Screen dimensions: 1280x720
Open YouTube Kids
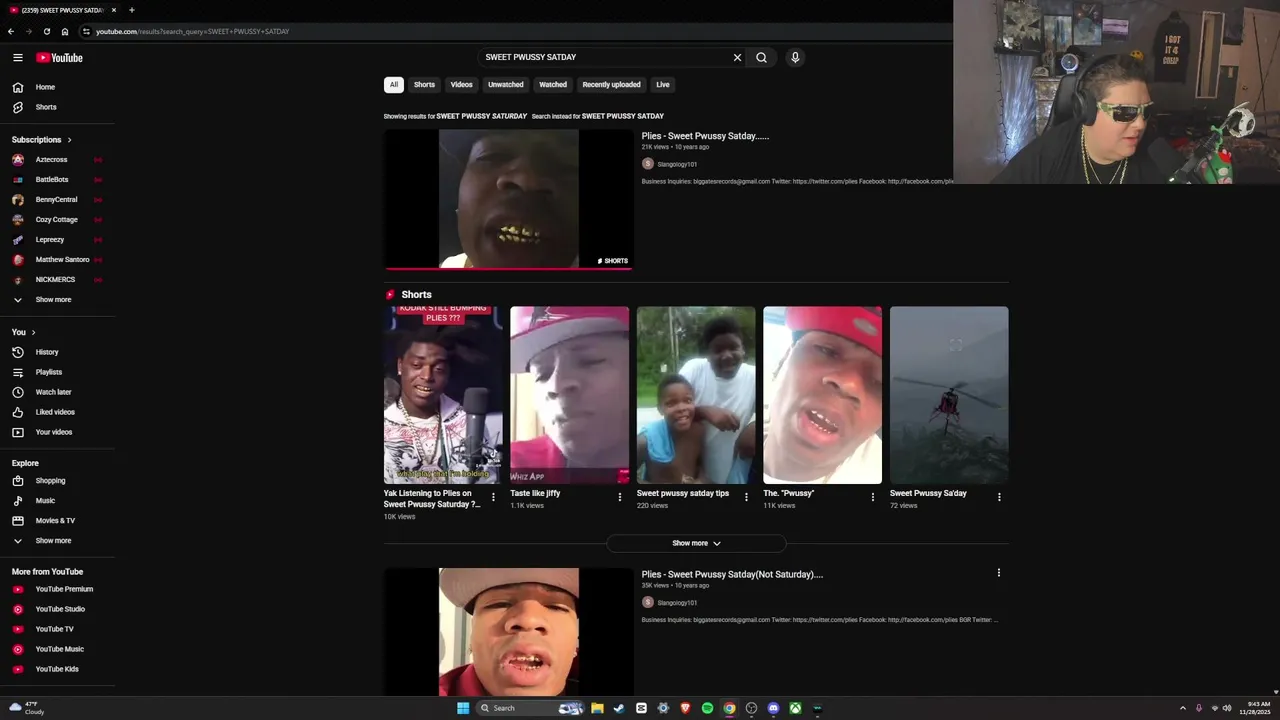(57, 669)
